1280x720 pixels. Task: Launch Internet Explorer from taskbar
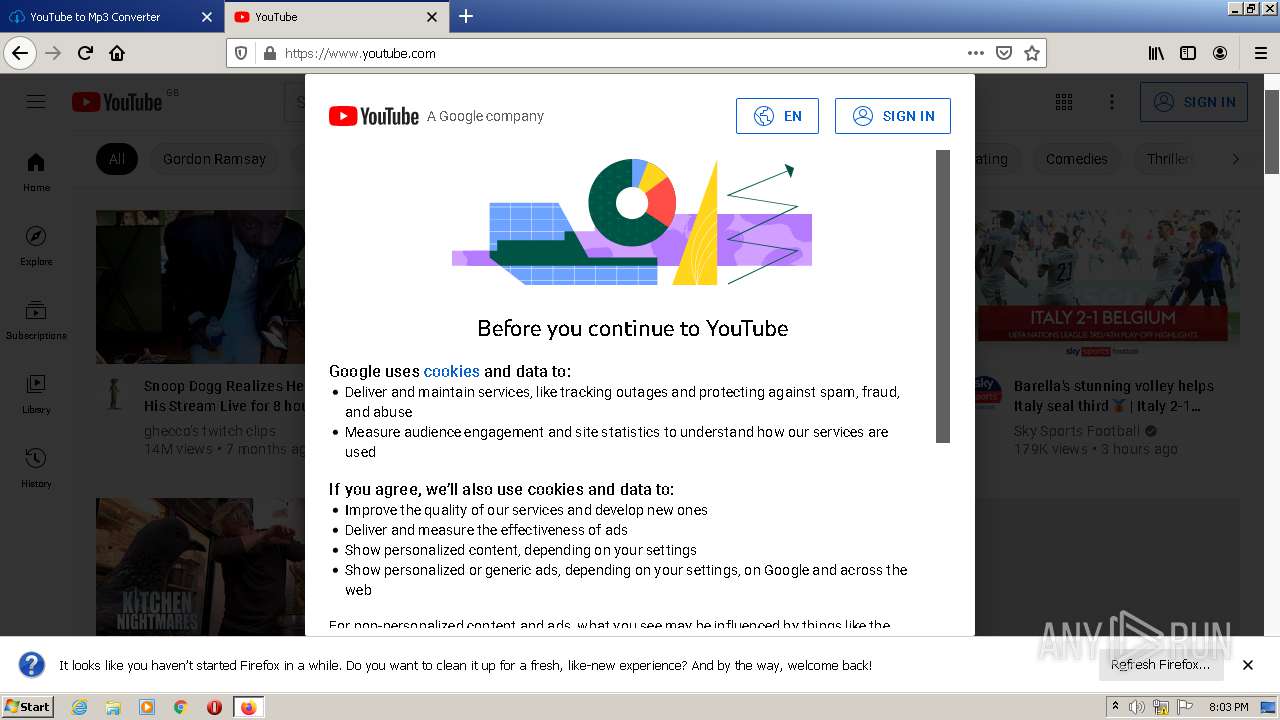point(79,707)
